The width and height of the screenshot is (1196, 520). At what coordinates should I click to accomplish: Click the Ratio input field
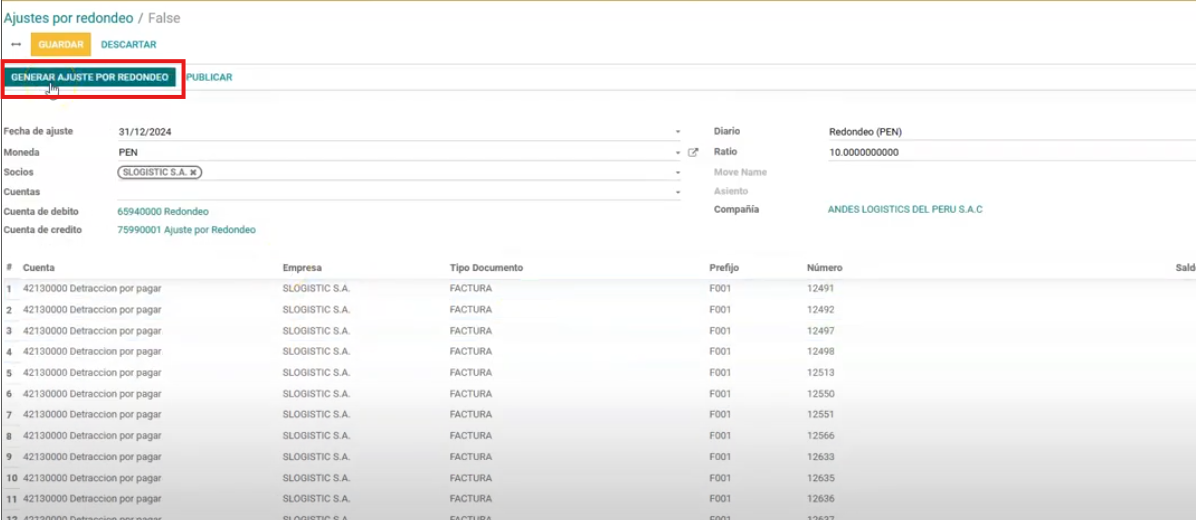pos(1000,152)
